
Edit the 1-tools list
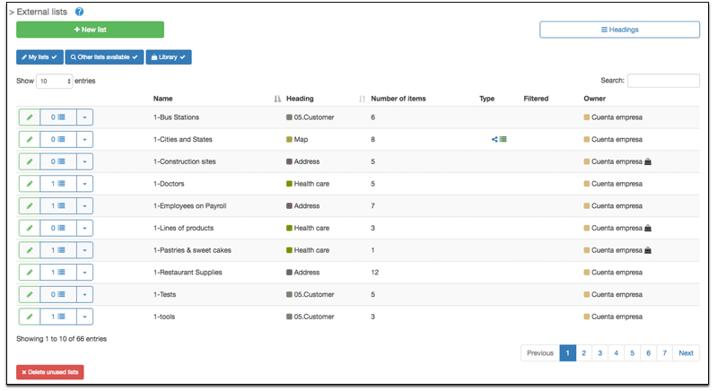(x=29, y=317)
